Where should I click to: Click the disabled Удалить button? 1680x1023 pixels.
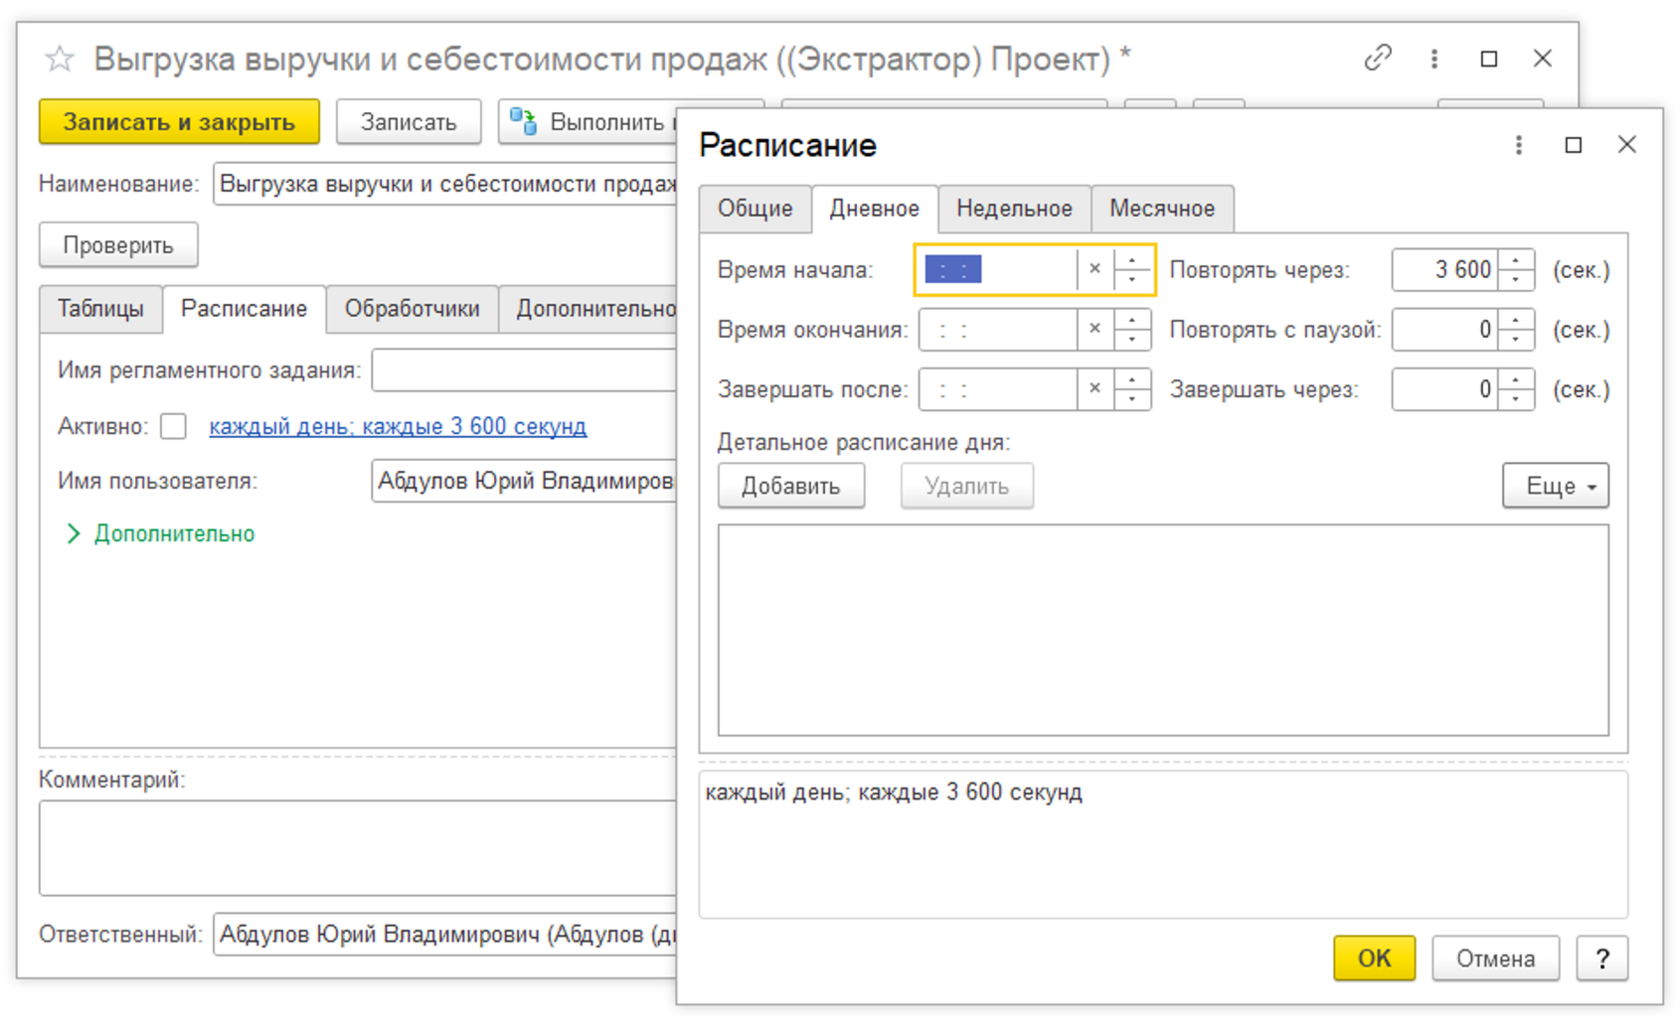coord(967,486)
